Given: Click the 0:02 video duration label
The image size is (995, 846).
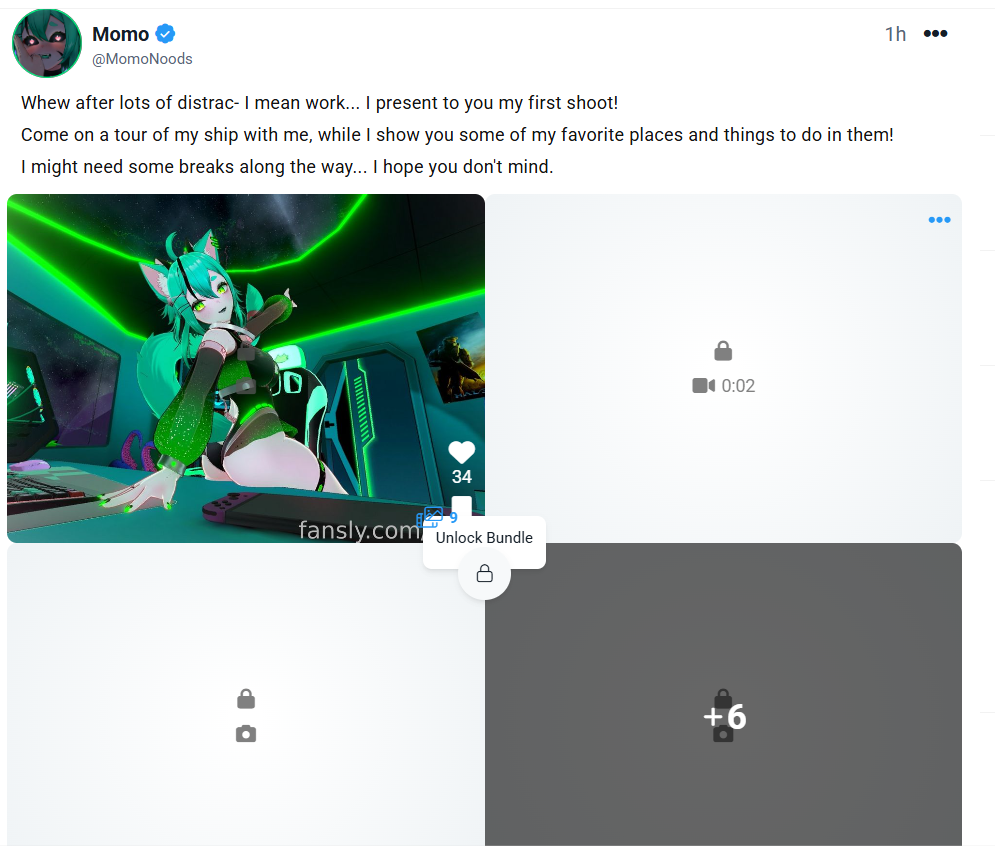Looking at the screenshot, I should click(x=738, y=386).
